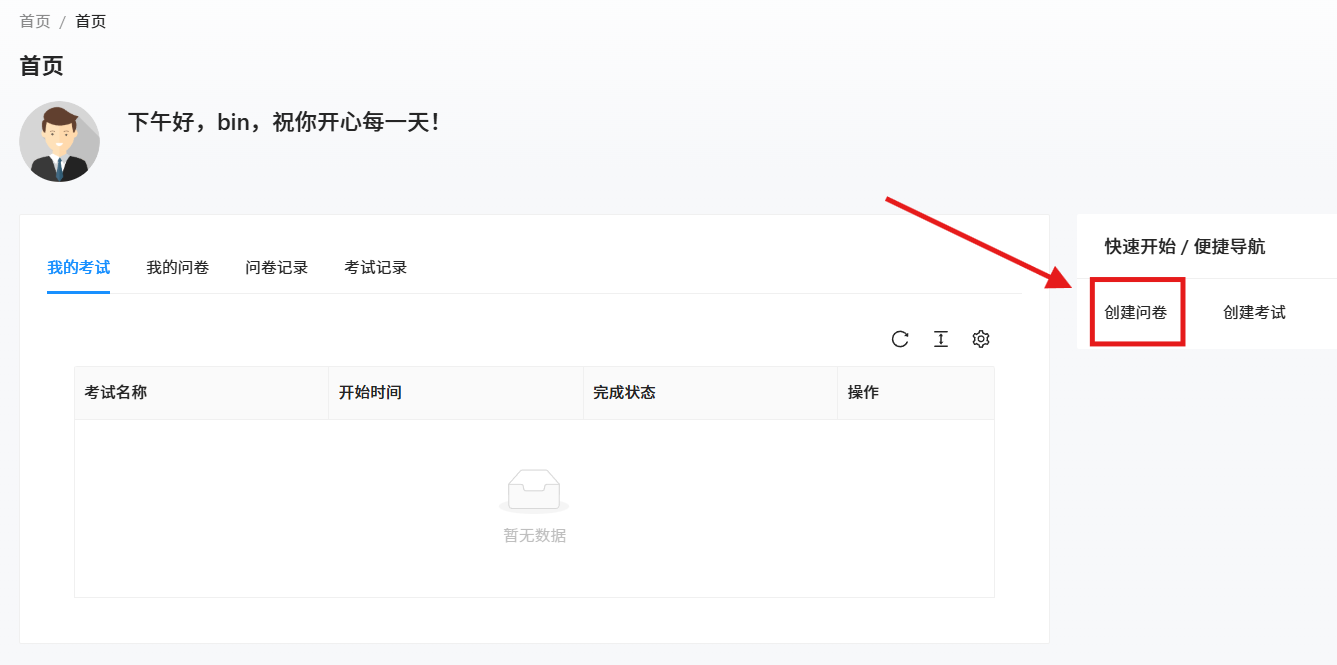Switch to the 我的考试 tab
The image size is (1337, 665).
(78, 268)
